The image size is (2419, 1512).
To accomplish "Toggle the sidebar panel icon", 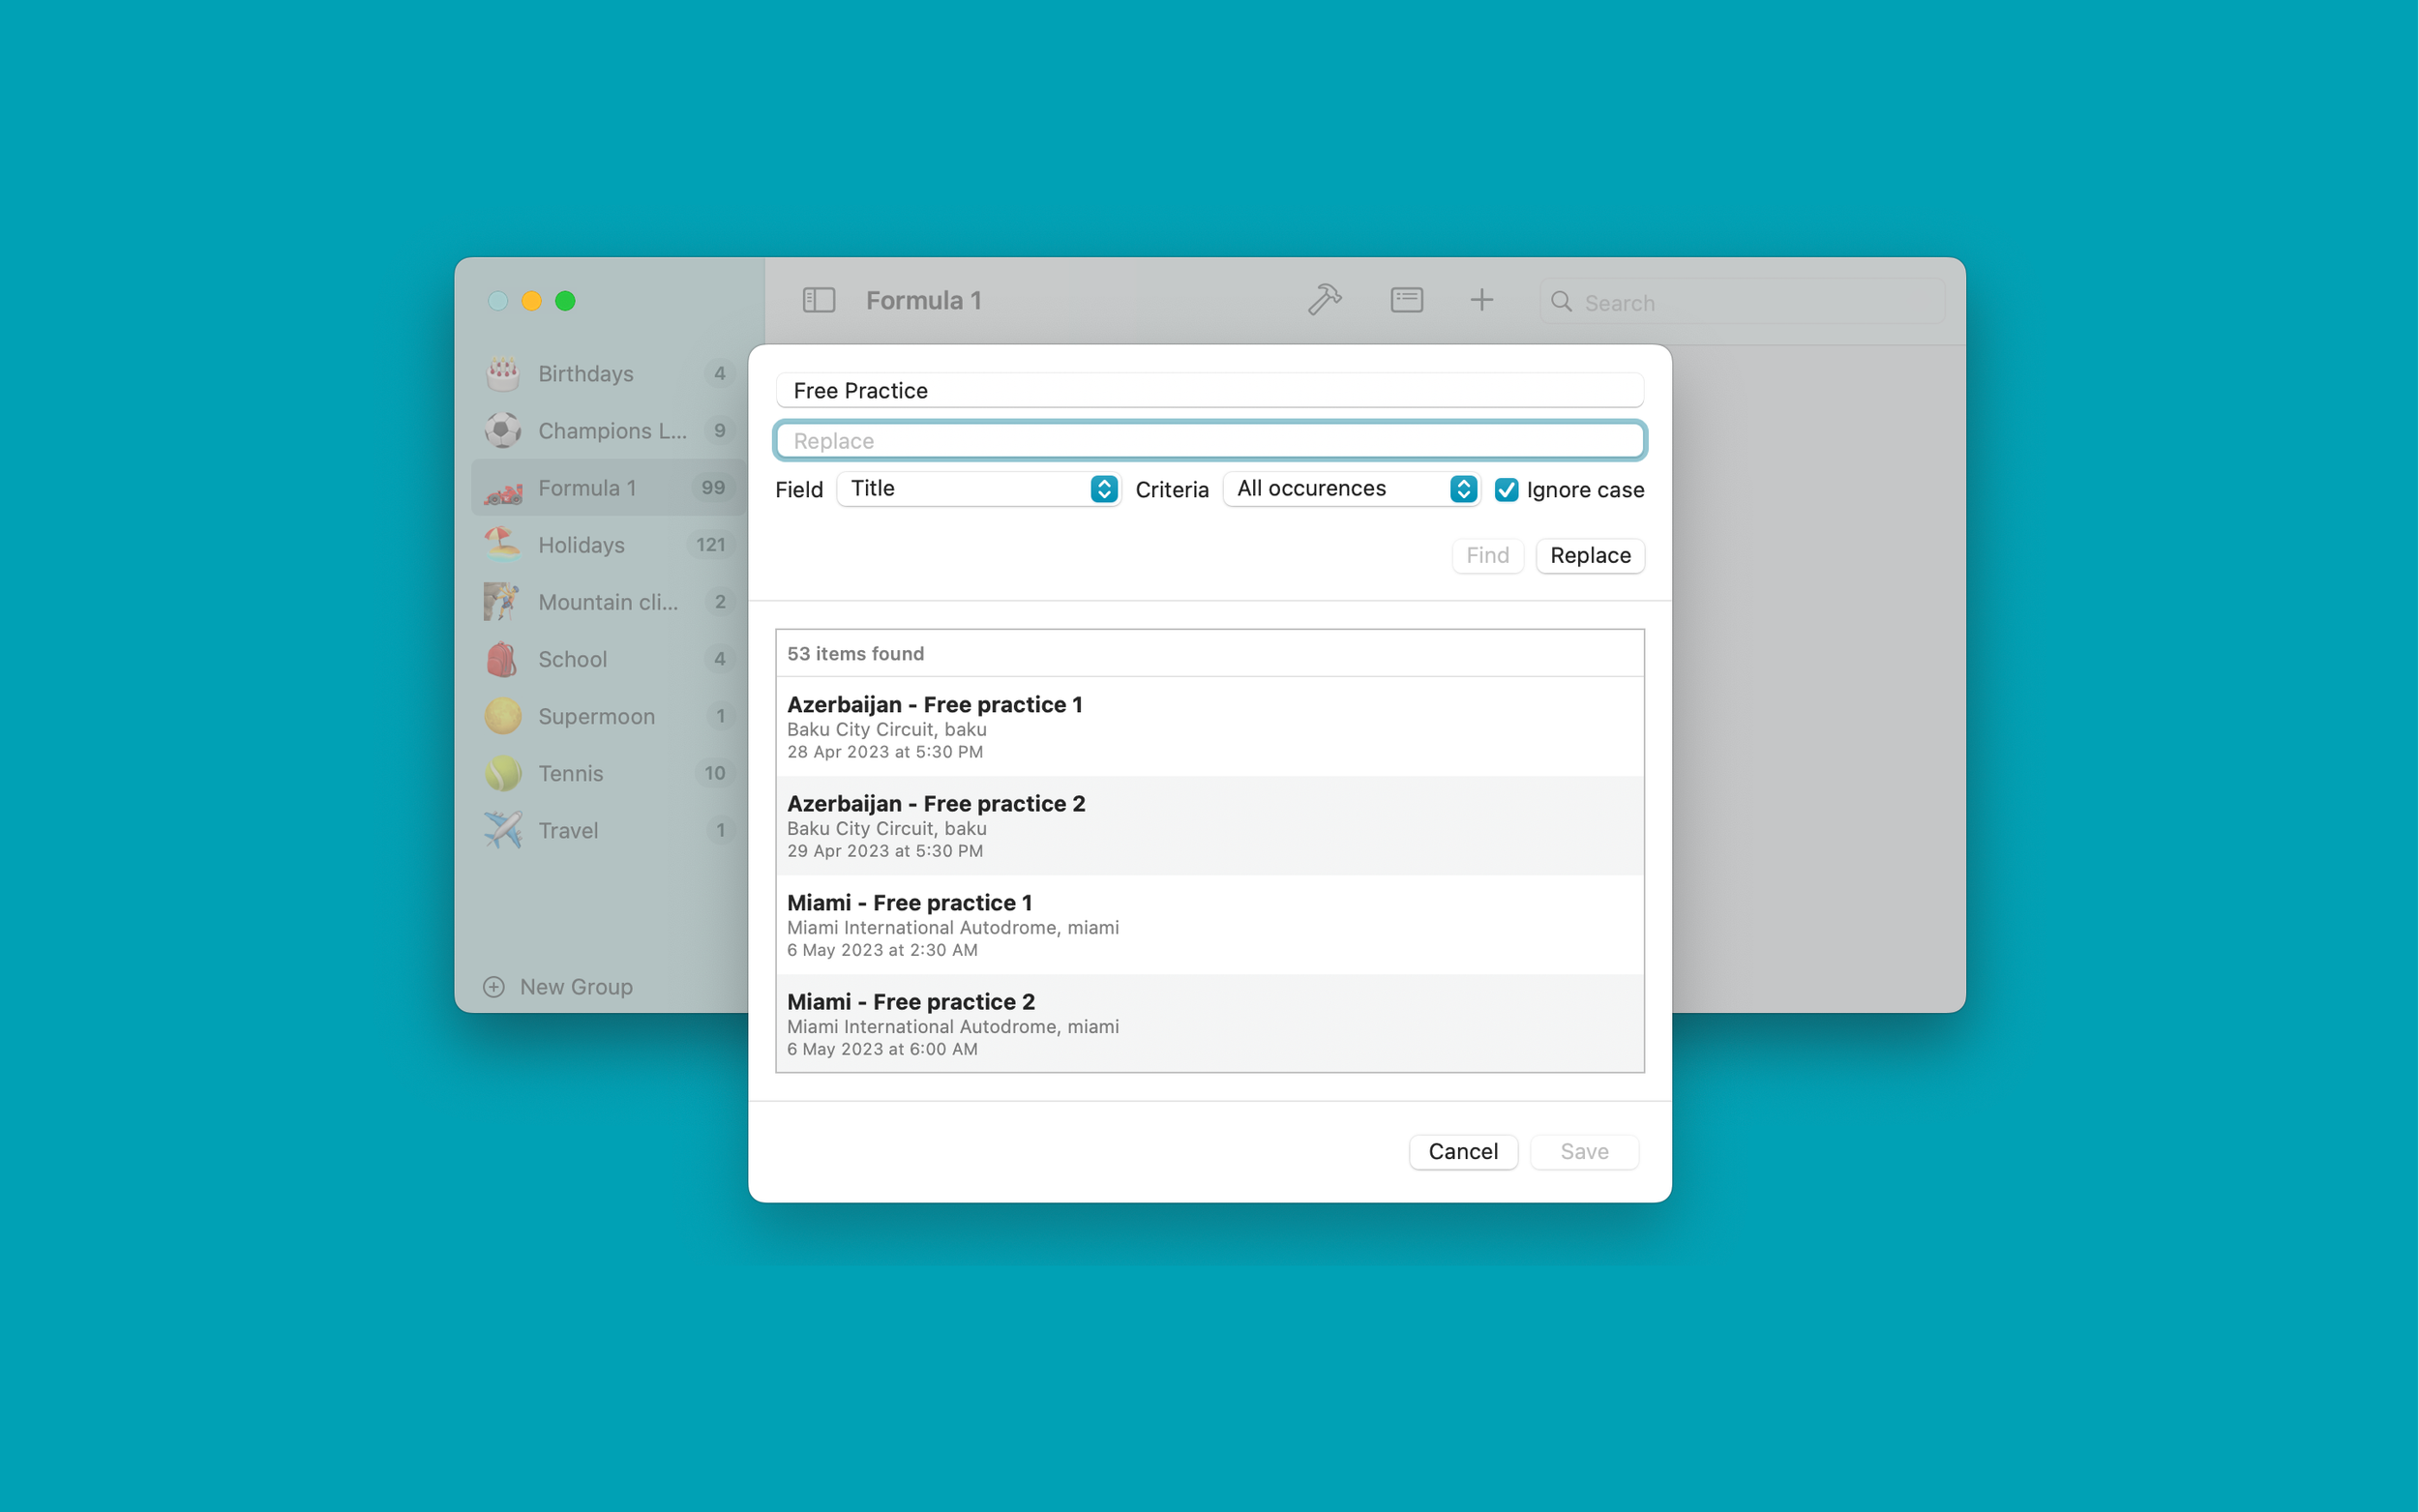I will (818, 300).
